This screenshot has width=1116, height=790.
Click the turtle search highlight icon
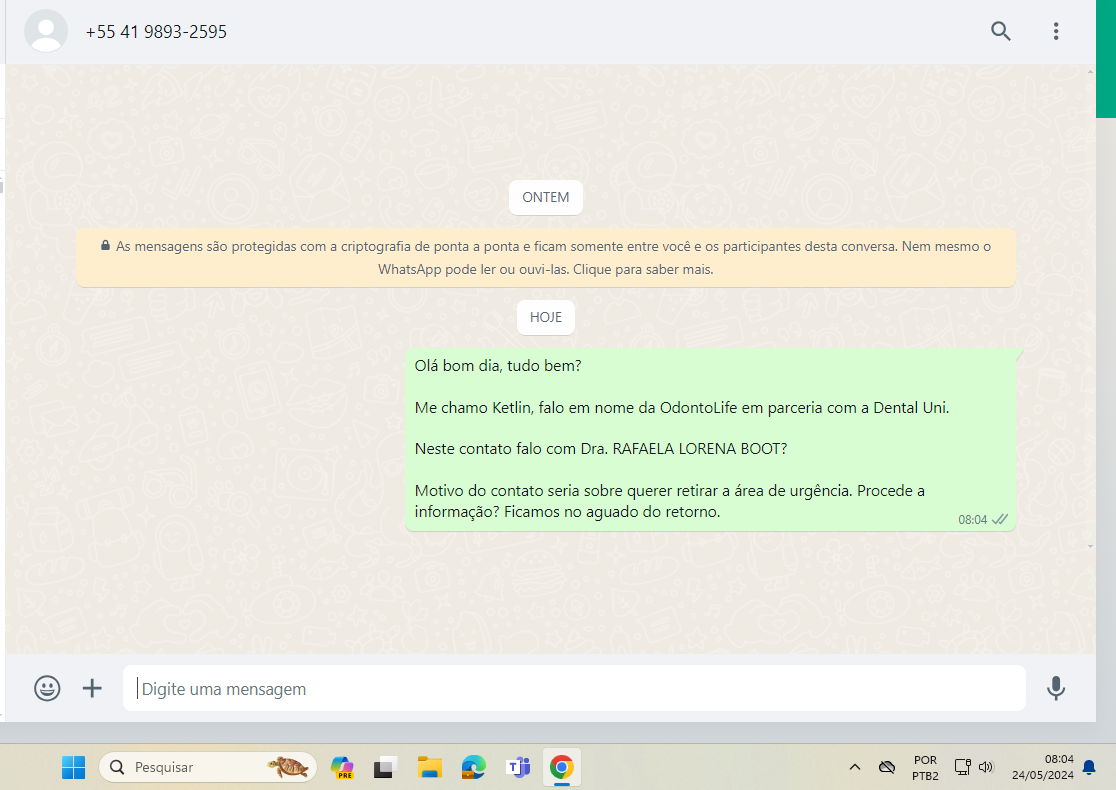(x=288, y=767)
